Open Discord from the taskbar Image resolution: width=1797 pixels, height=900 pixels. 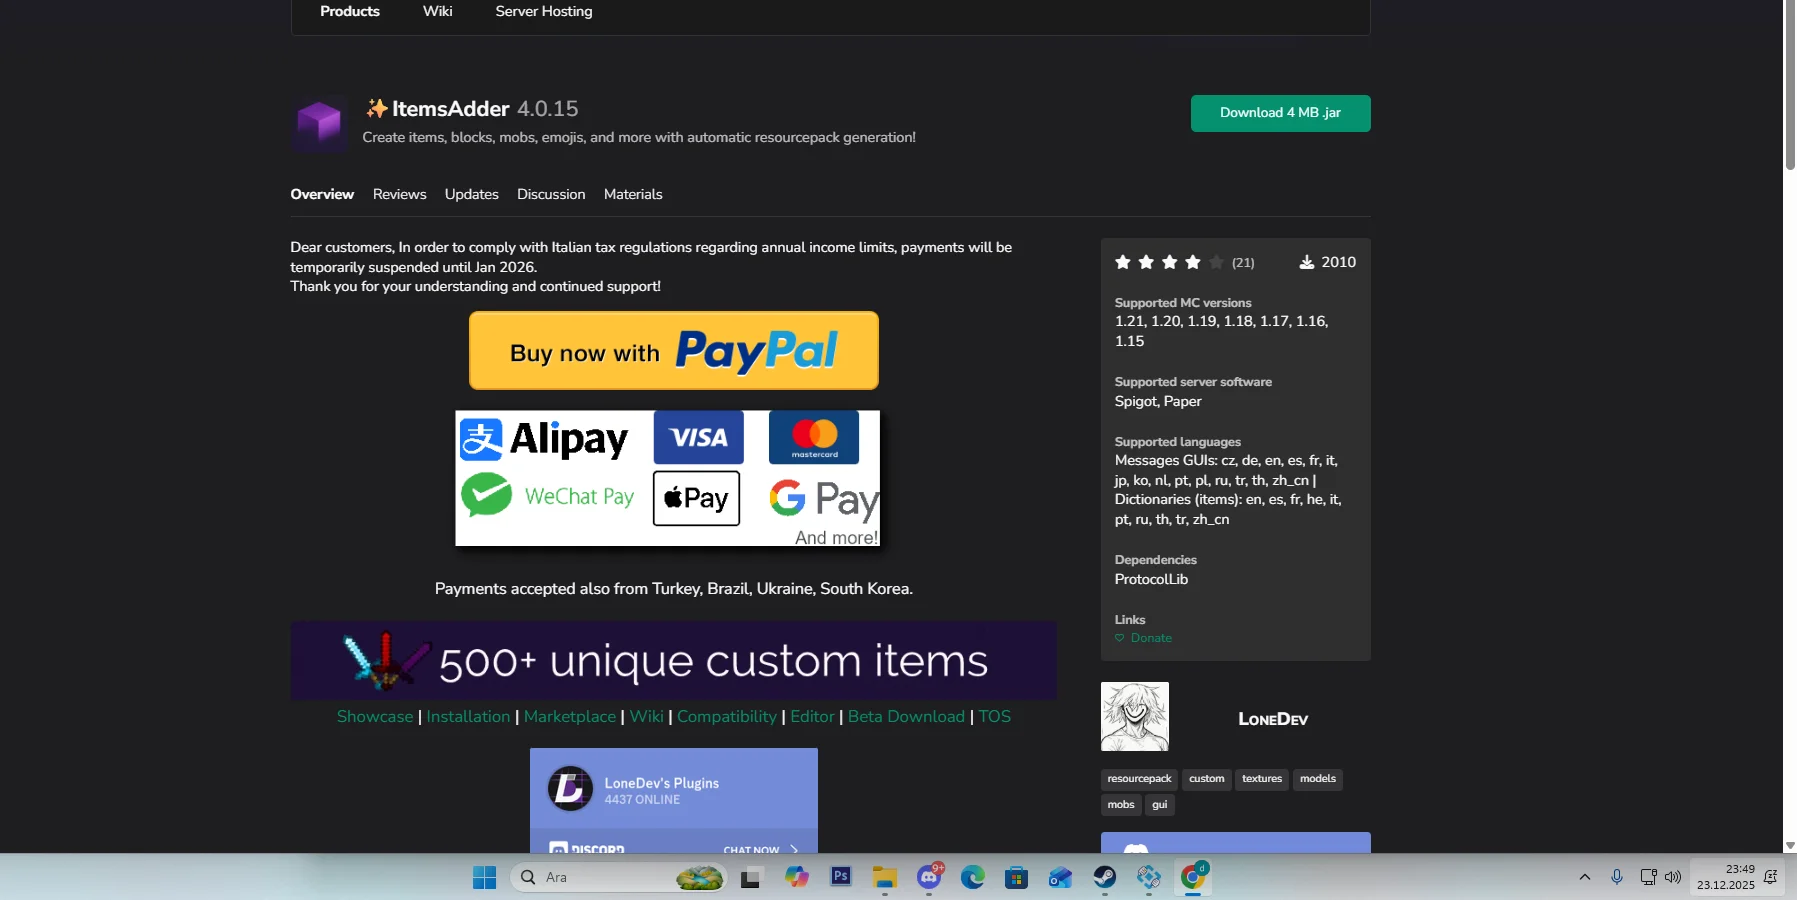coord(929,877)
